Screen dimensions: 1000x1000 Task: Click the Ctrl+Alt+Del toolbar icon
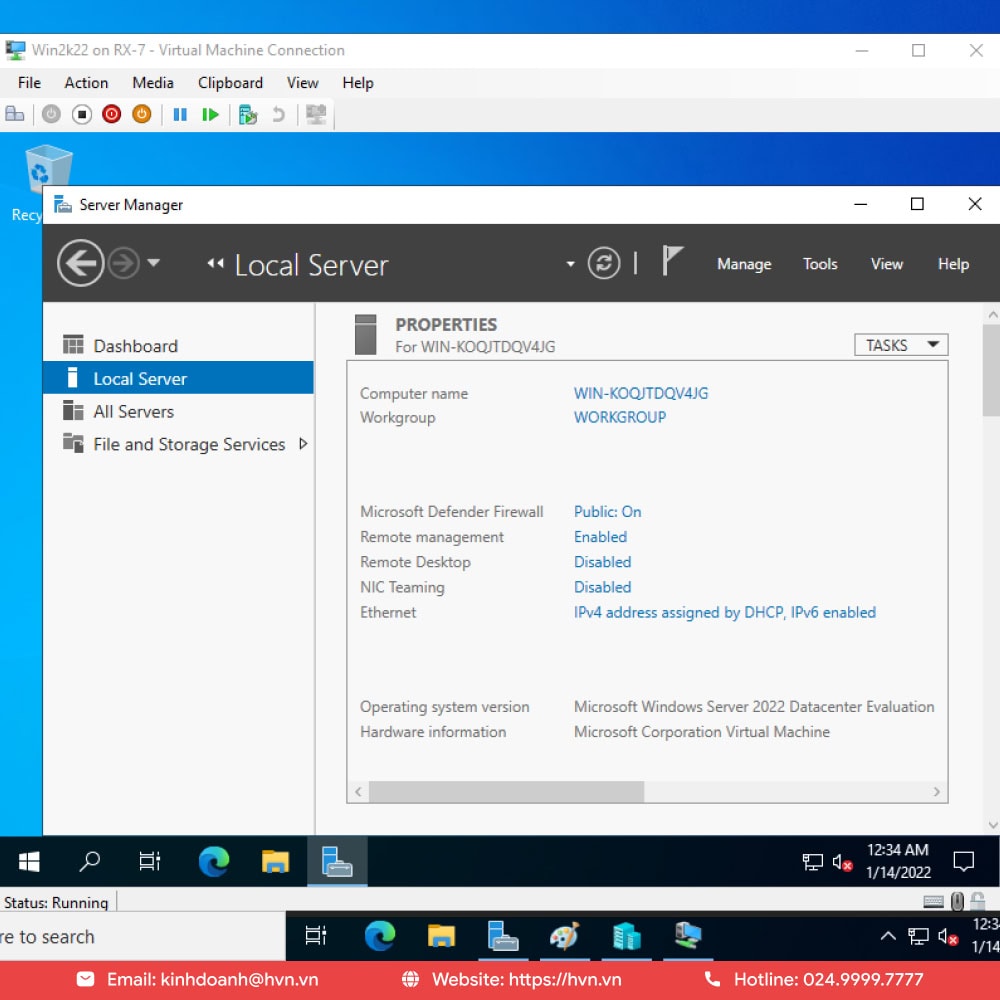click(14, 115)
